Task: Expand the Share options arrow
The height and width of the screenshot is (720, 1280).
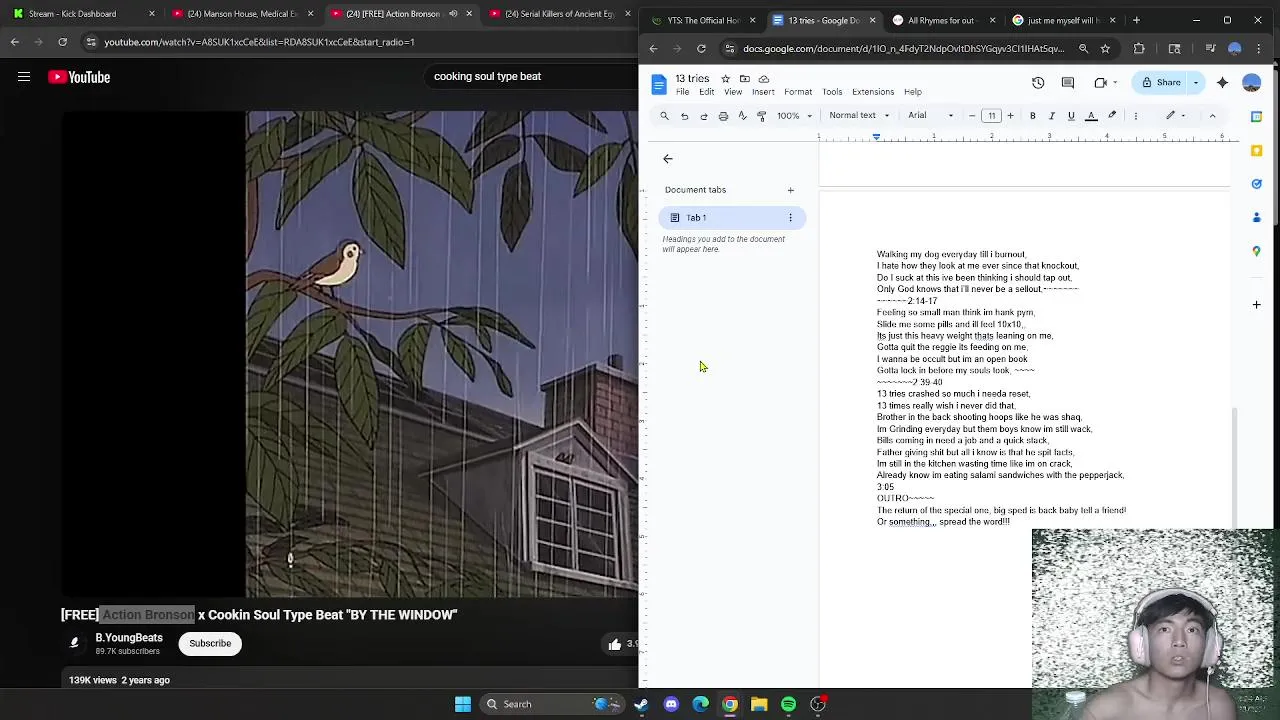Action: click(x=1196, y=83)
